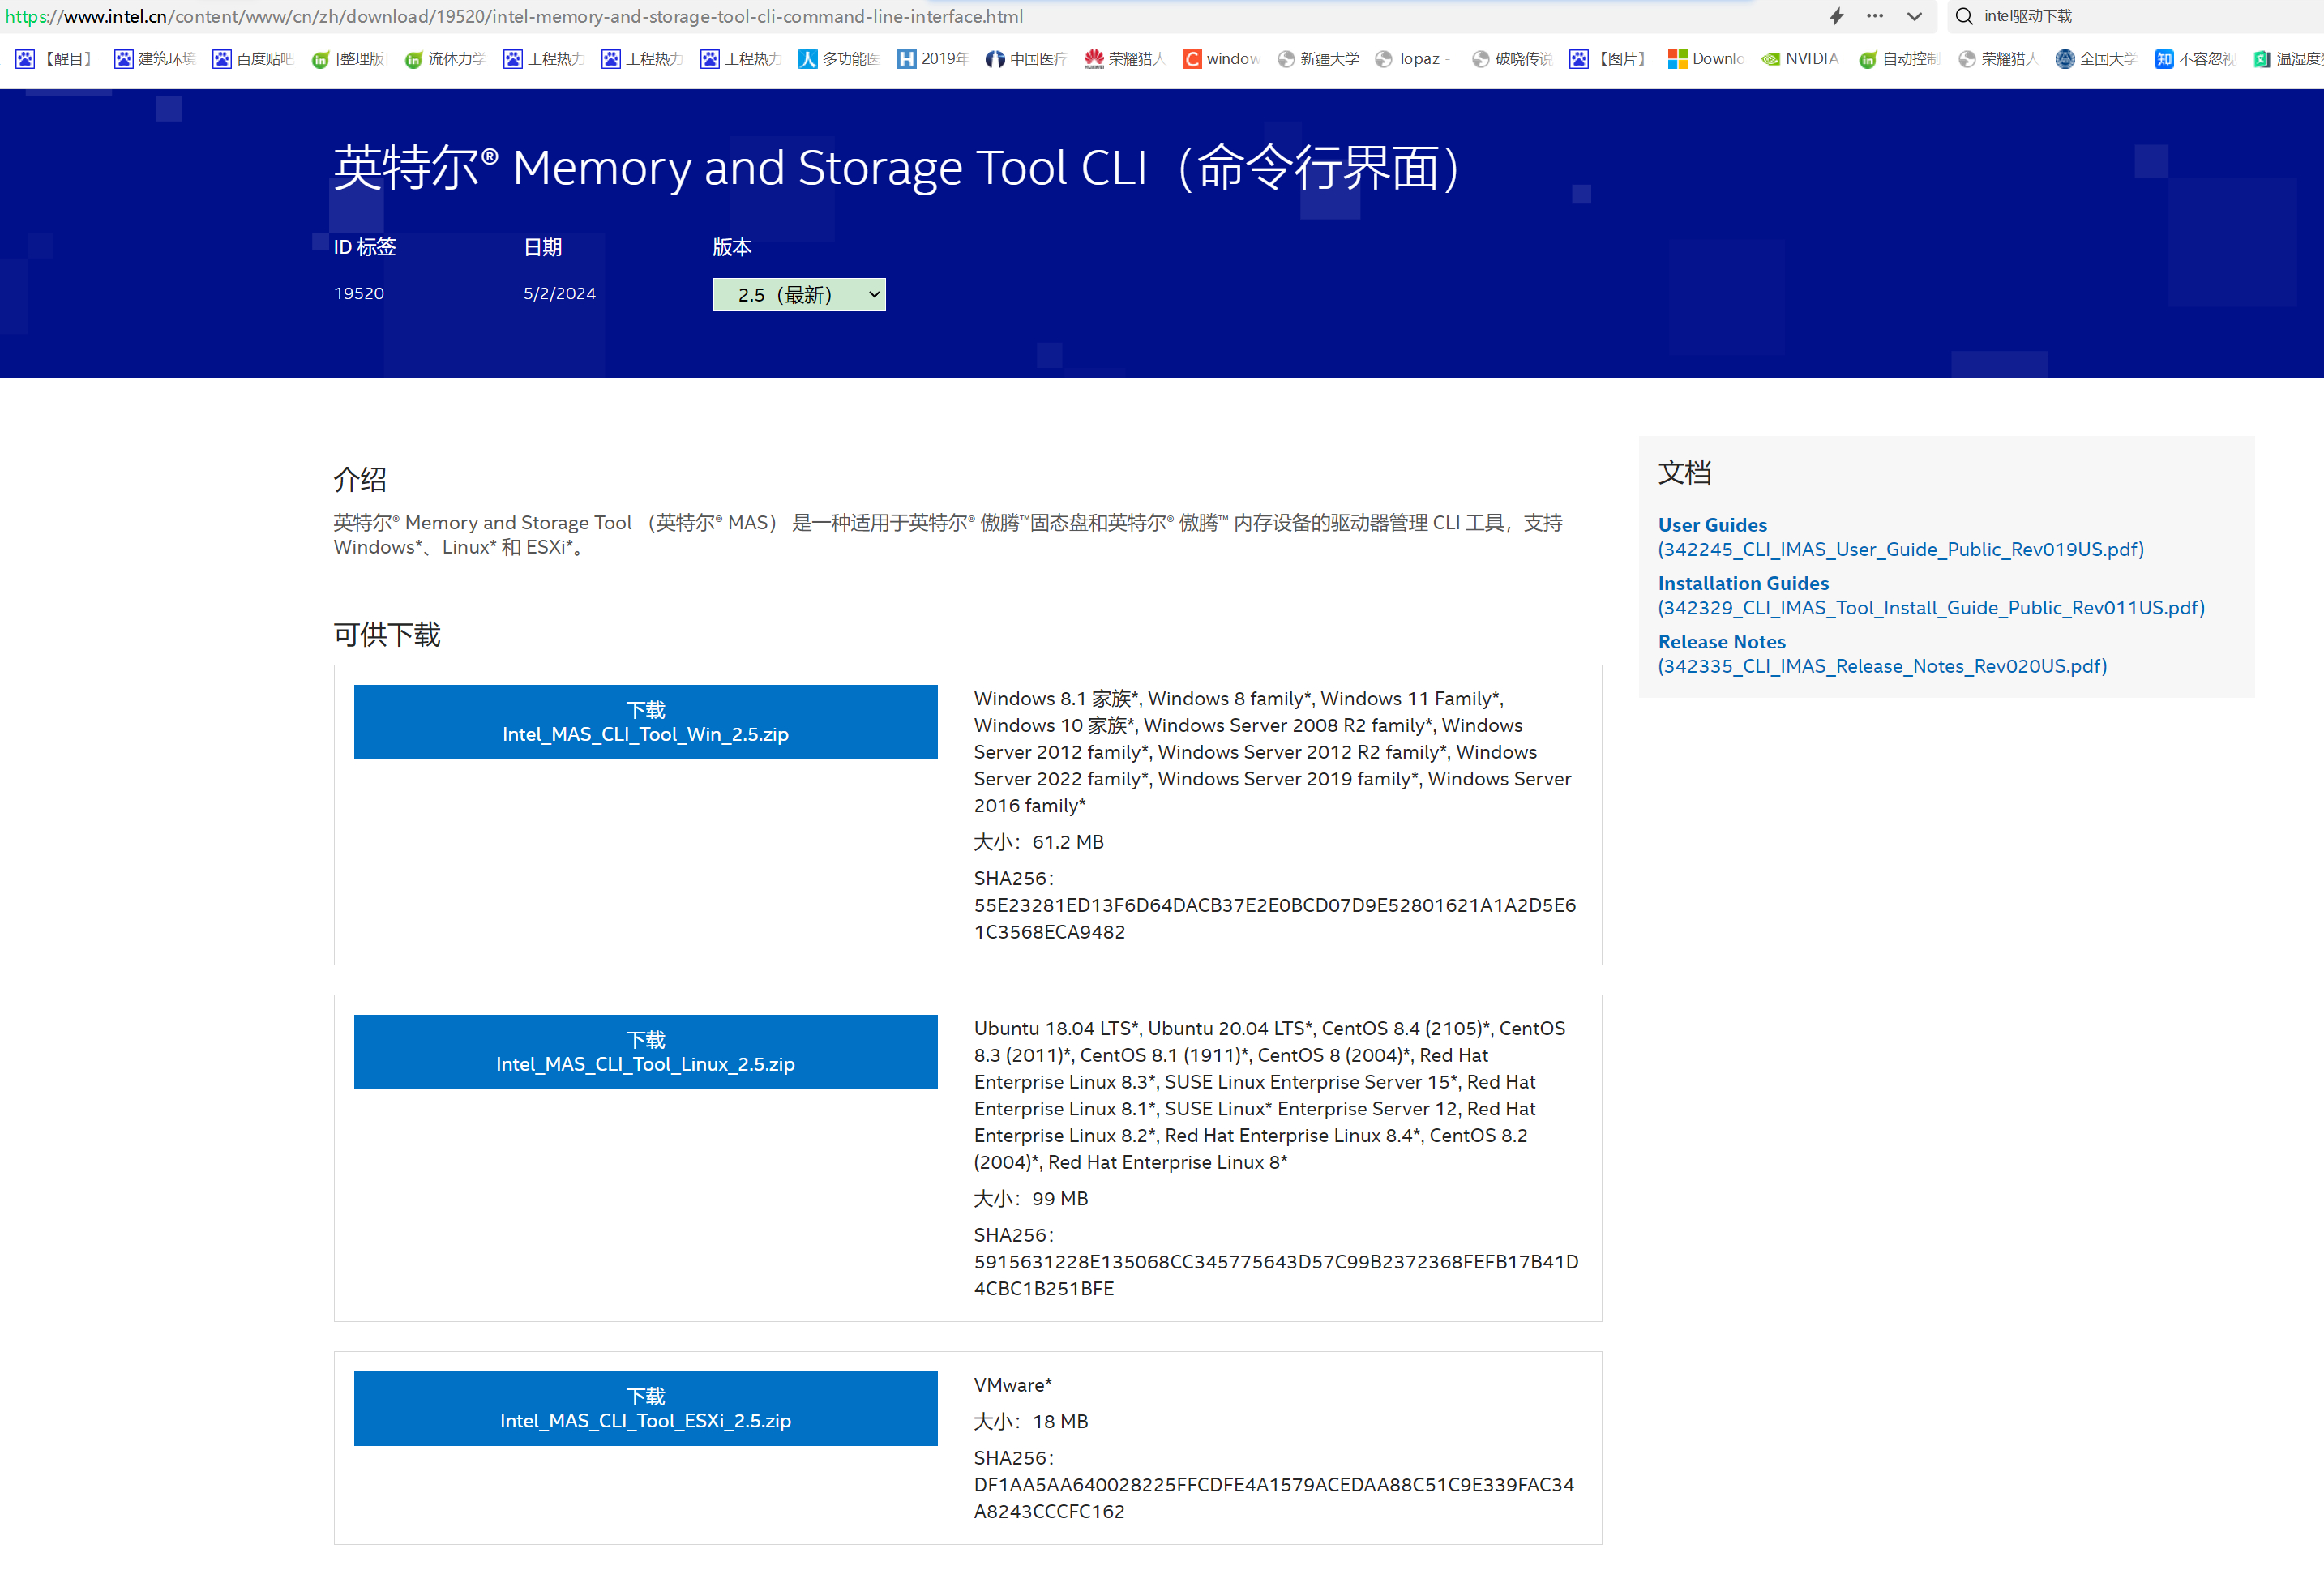Screen dimensions: 2324x1570
Task: Open the Microsoft Download bookmark
Action: pyautogui.click(x=1706, y=59)
